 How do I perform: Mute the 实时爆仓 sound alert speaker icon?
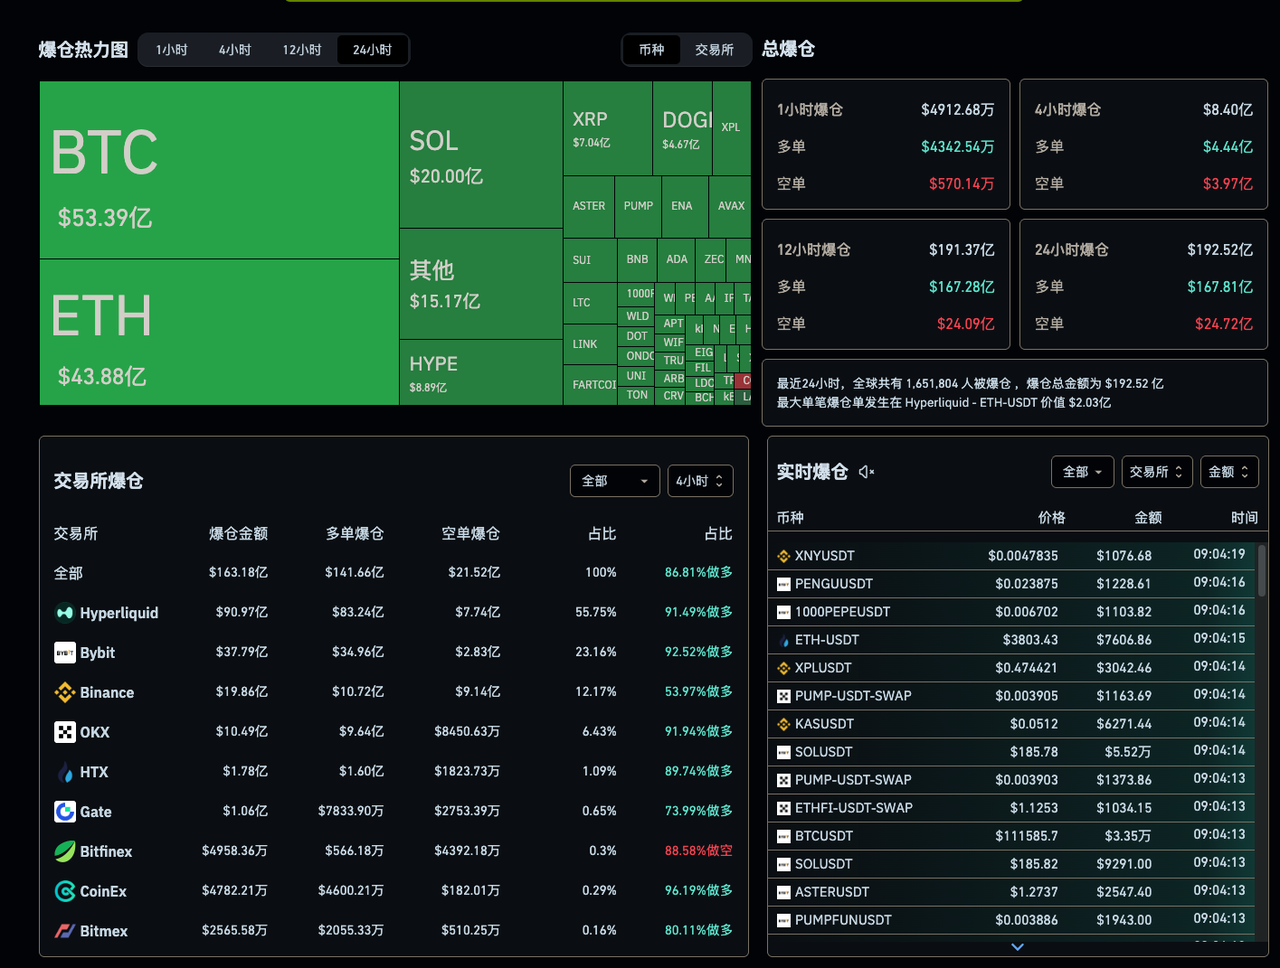click(x=864, y=471)
